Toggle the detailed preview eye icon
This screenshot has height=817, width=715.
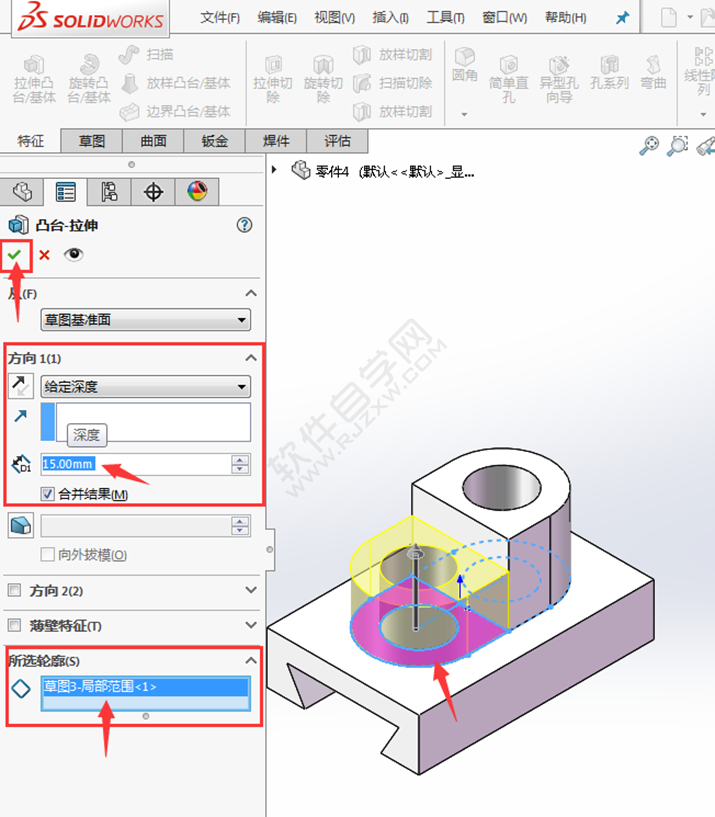click(x=73, y=254)
